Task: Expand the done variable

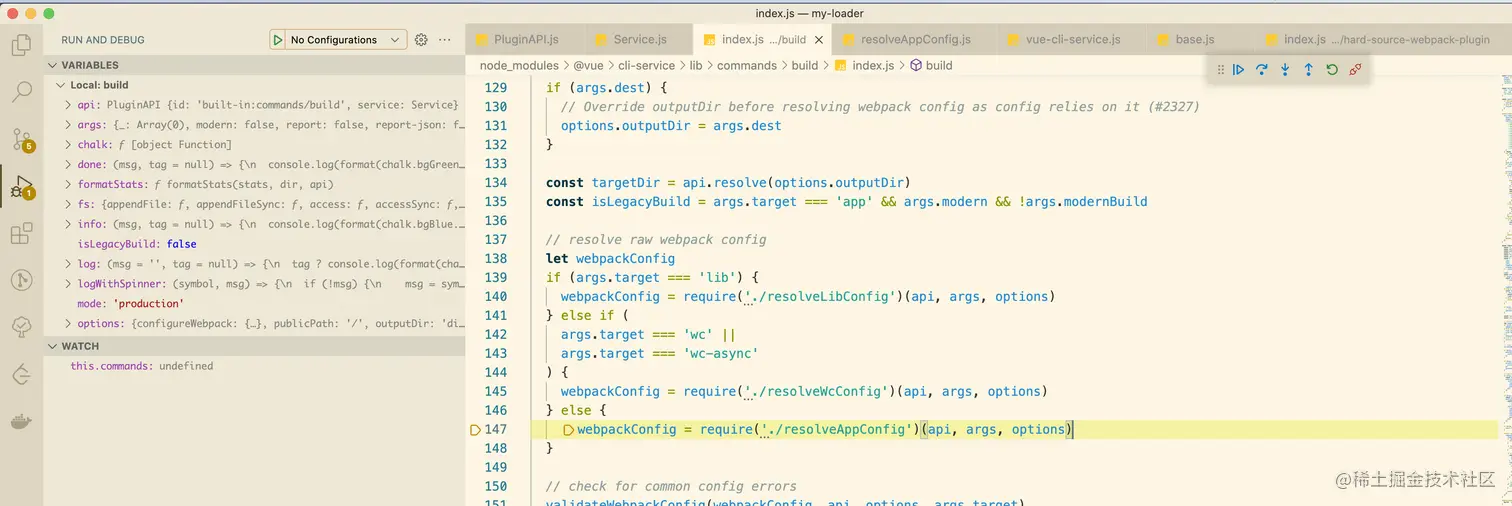Action: (x=68, y=165)
